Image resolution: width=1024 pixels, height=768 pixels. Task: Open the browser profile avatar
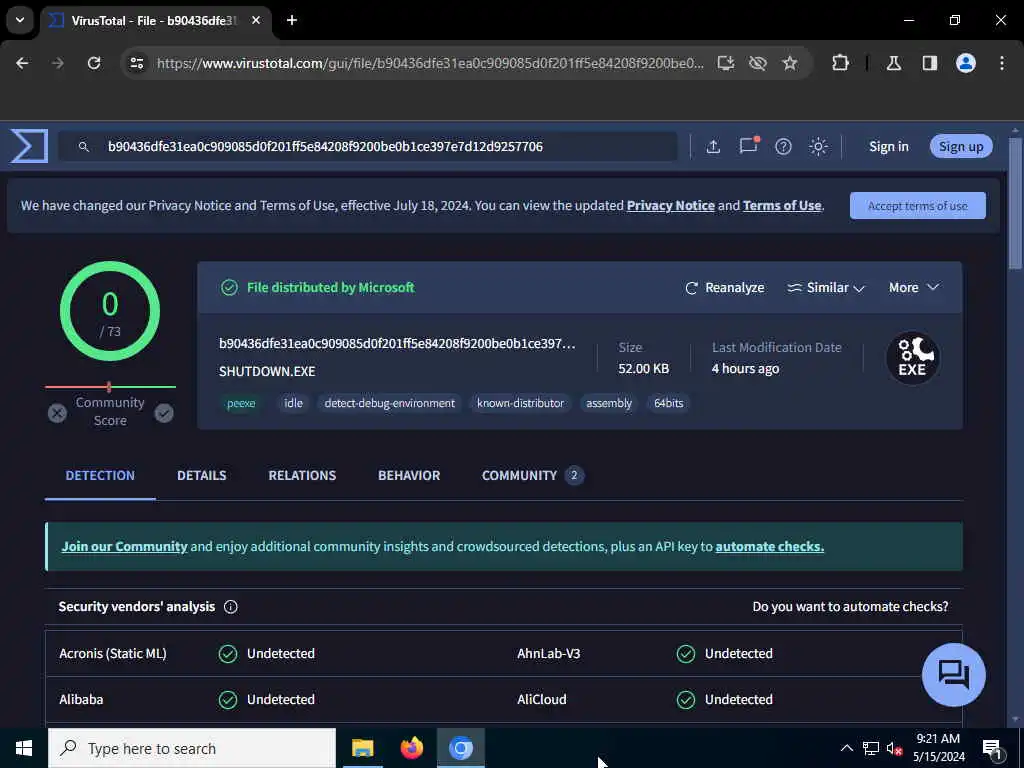pos(966,63)
